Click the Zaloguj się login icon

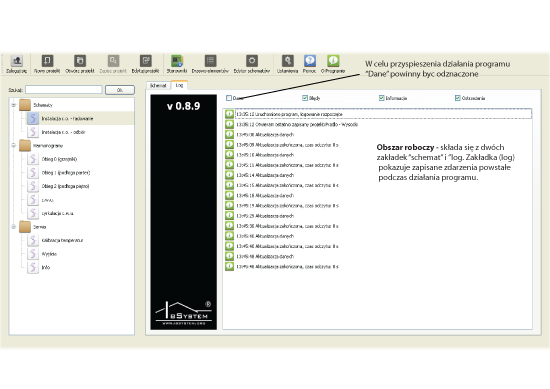(x=16, y=61)
